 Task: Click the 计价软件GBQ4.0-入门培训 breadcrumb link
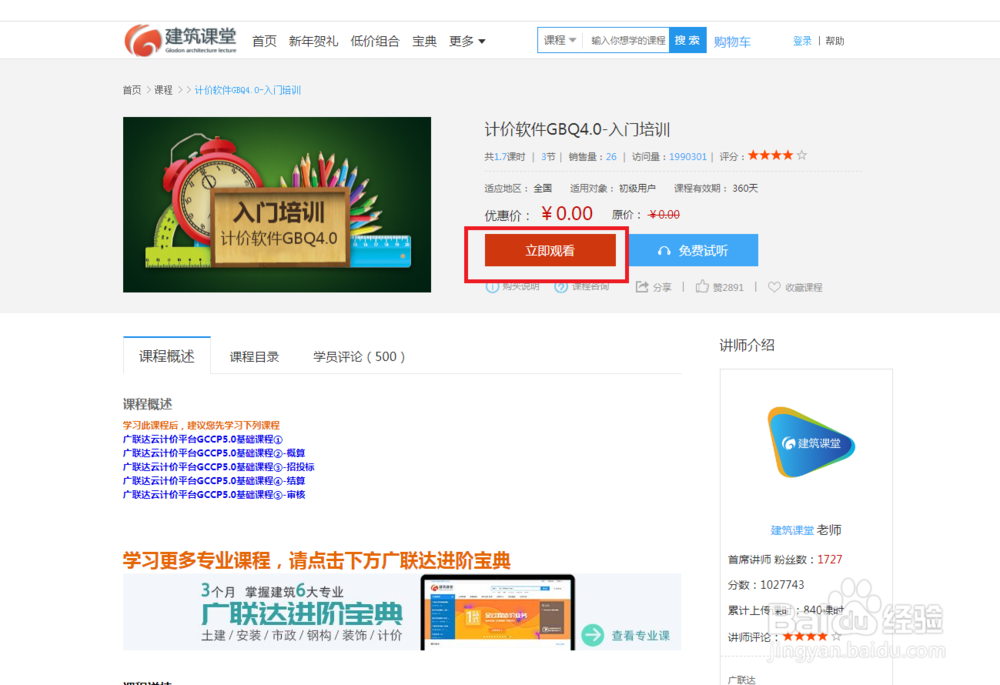coord(247,90)
